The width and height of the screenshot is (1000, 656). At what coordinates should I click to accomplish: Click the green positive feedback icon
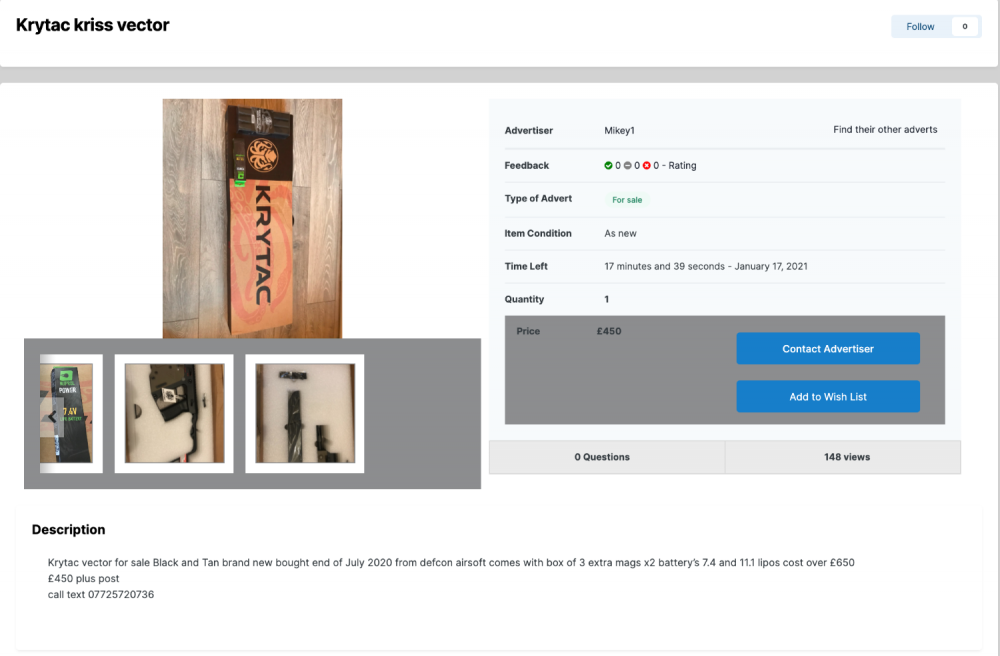click(608, 165)
